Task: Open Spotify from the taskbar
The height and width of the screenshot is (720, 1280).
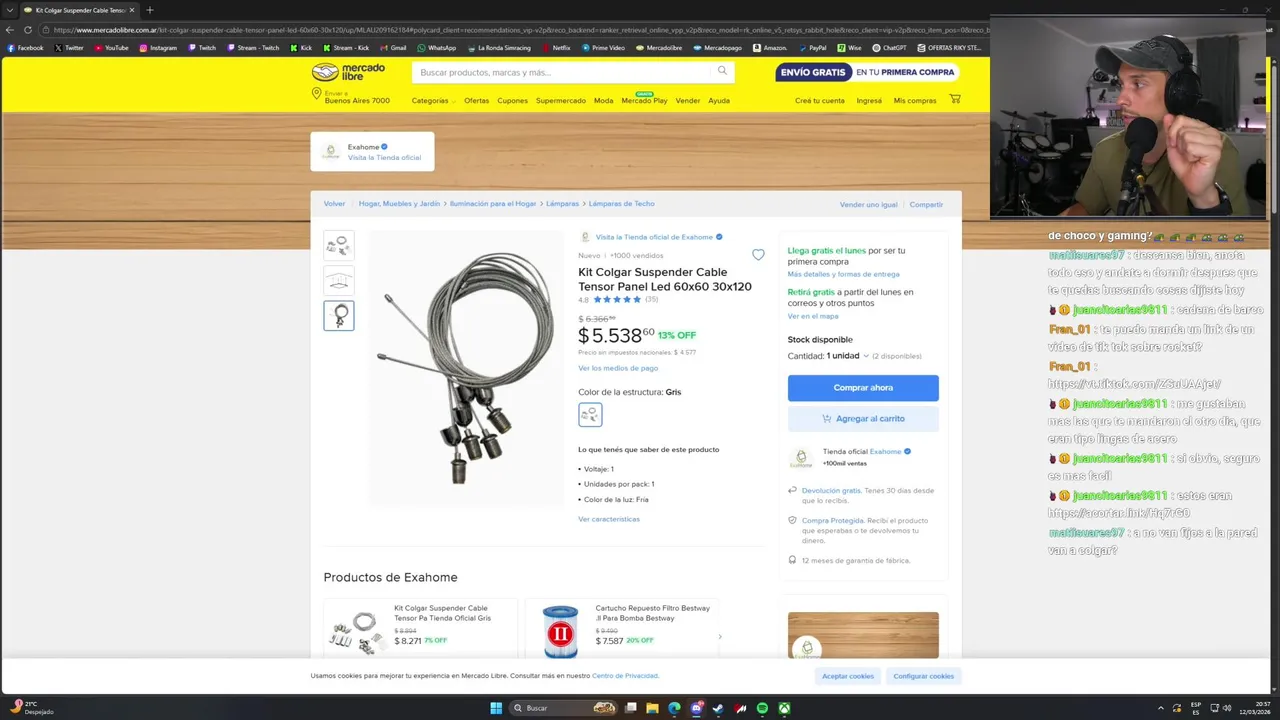Action: [762, 708]
